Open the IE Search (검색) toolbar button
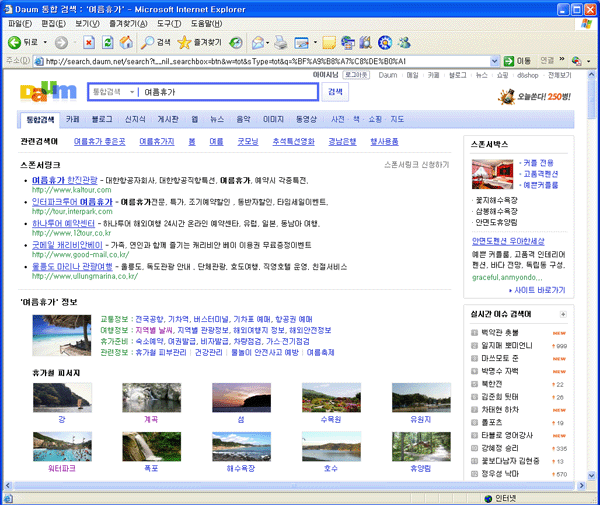Screen dimensions: 600x505 click(155, 42)
